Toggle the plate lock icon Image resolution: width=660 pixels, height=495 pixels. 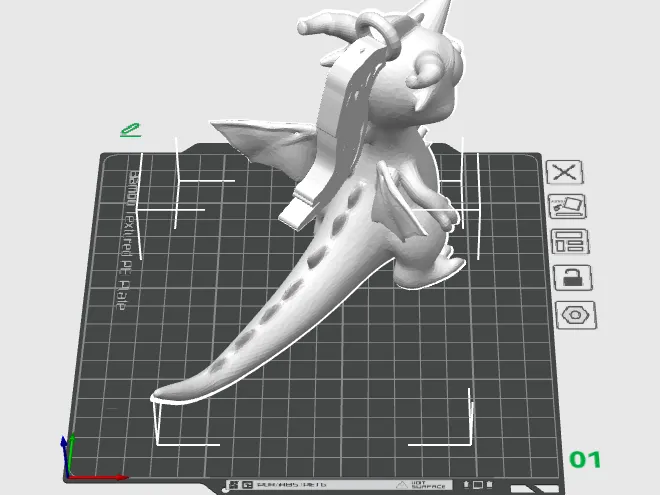pyautogui.click(x=573, y=278)
